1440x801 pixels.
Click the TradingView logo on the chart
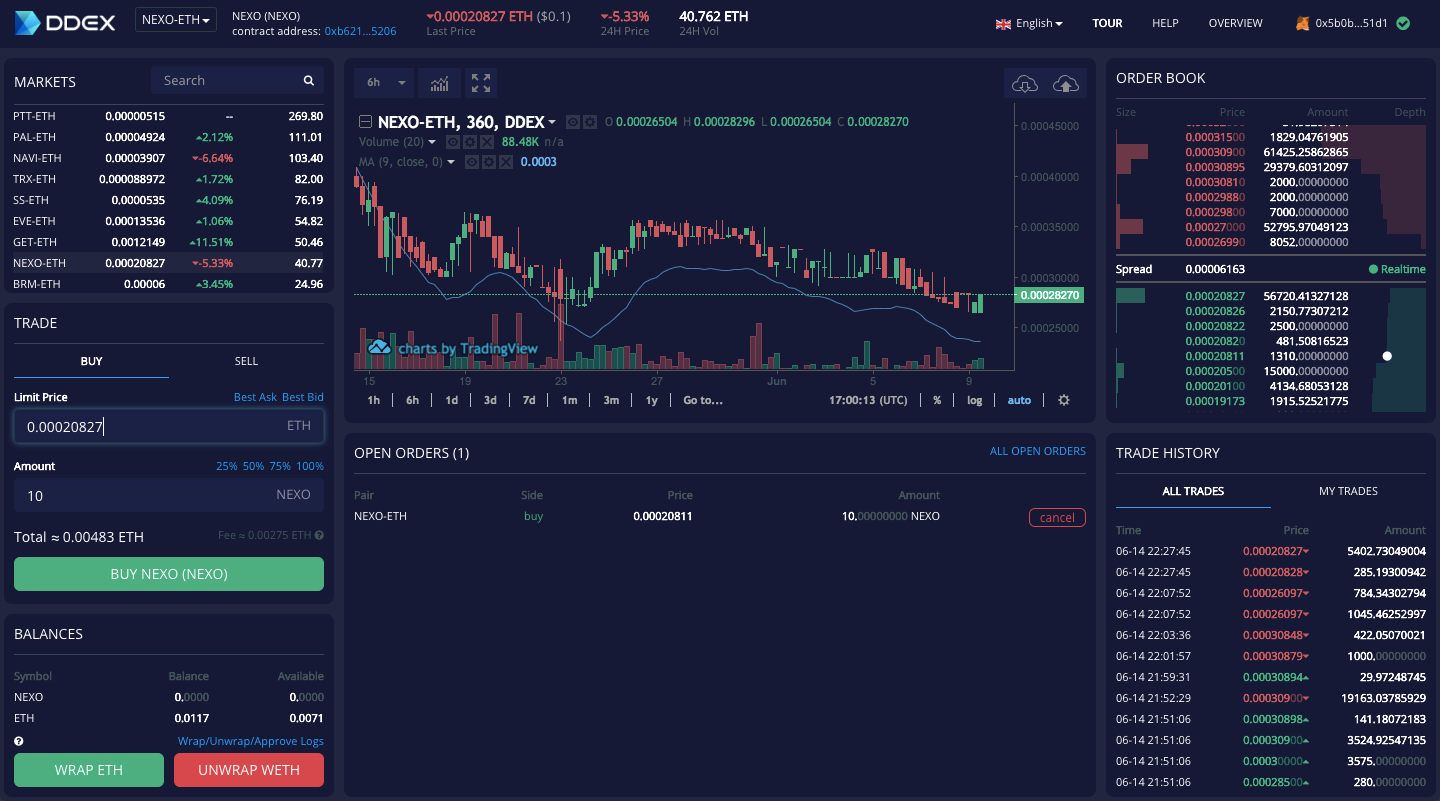pos(378,347)
